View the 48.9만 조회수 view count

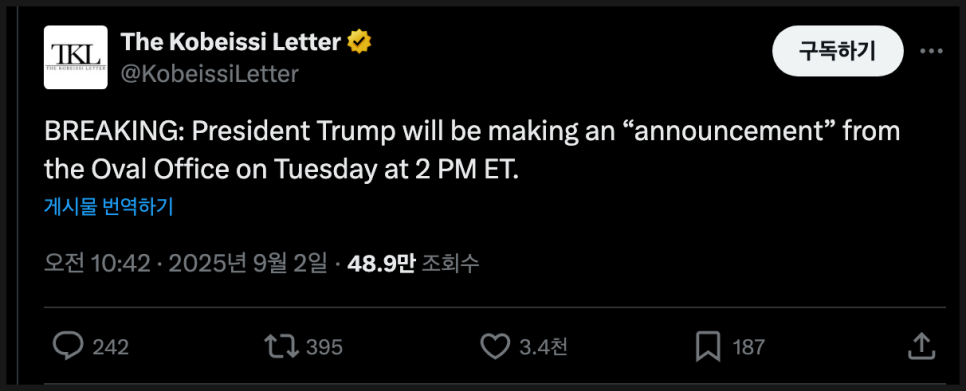[x=413, y=264]
